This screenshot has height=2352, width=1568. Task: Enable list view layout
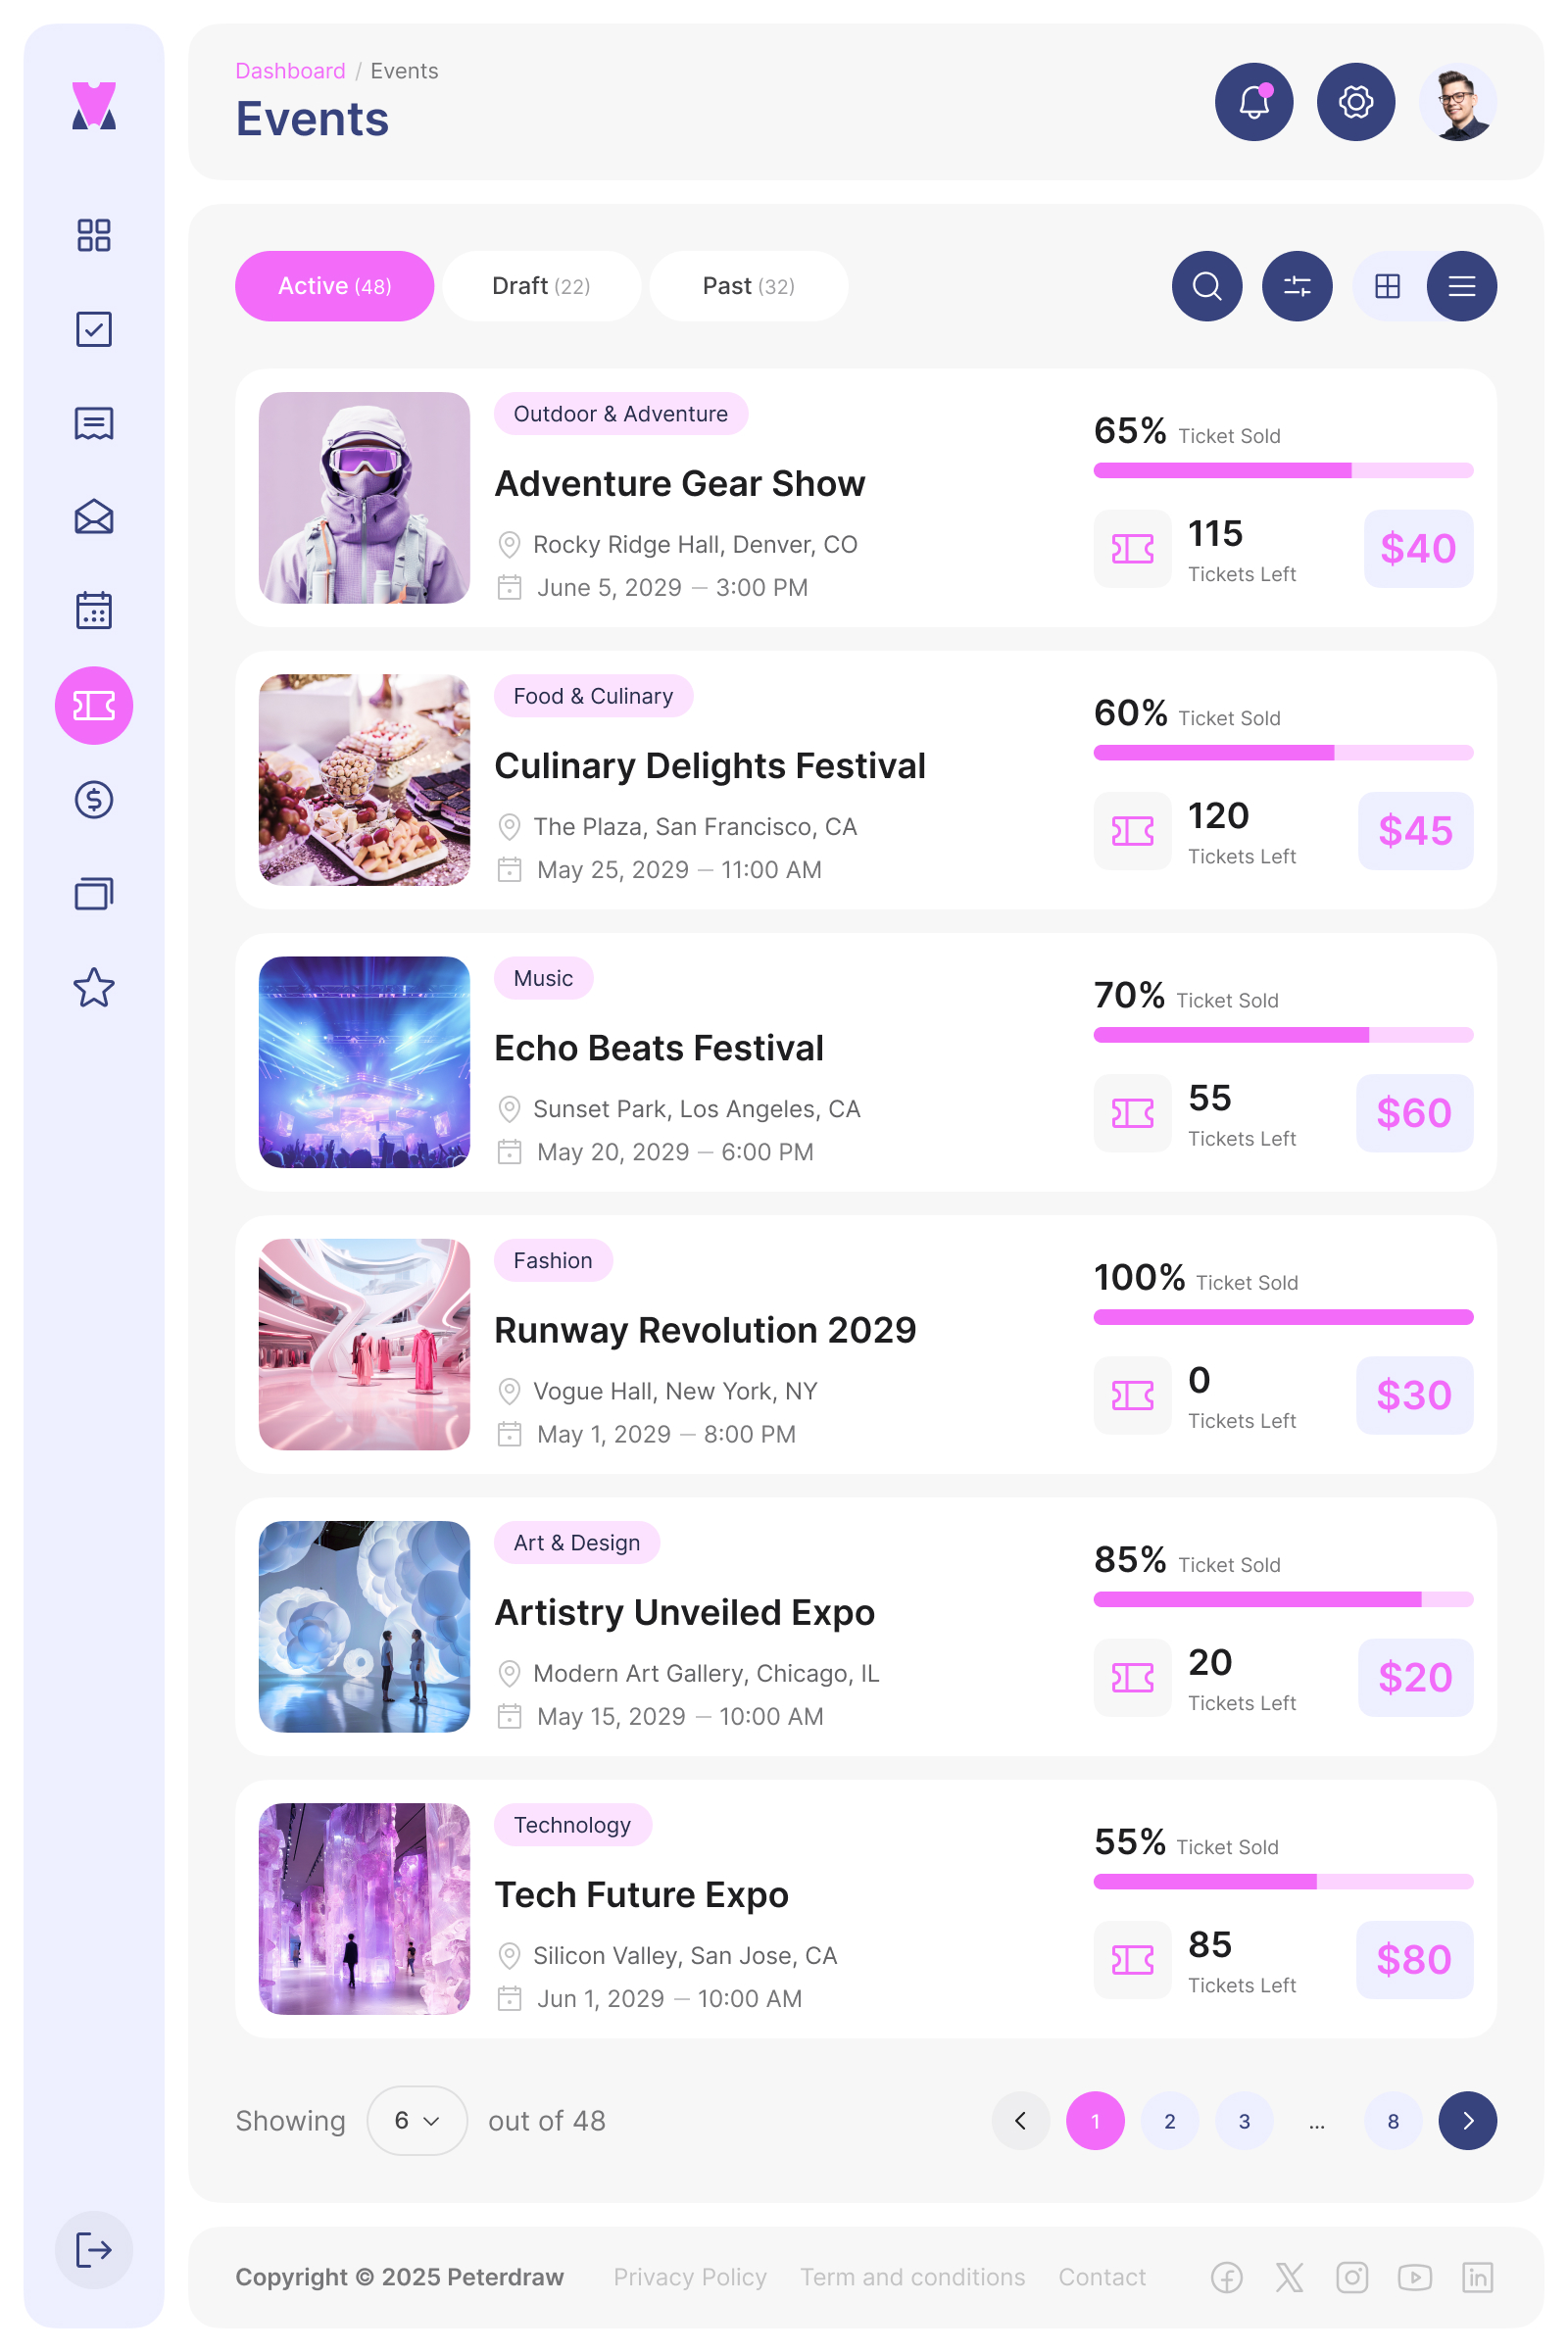(1461, 286)
